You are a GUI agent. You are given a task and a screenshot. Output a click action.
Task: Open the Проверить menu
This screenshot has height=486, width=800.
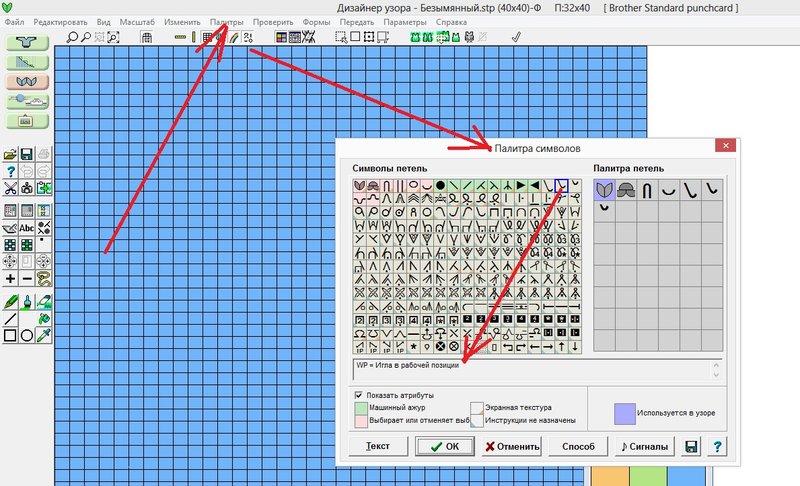[x=273, y=22]
